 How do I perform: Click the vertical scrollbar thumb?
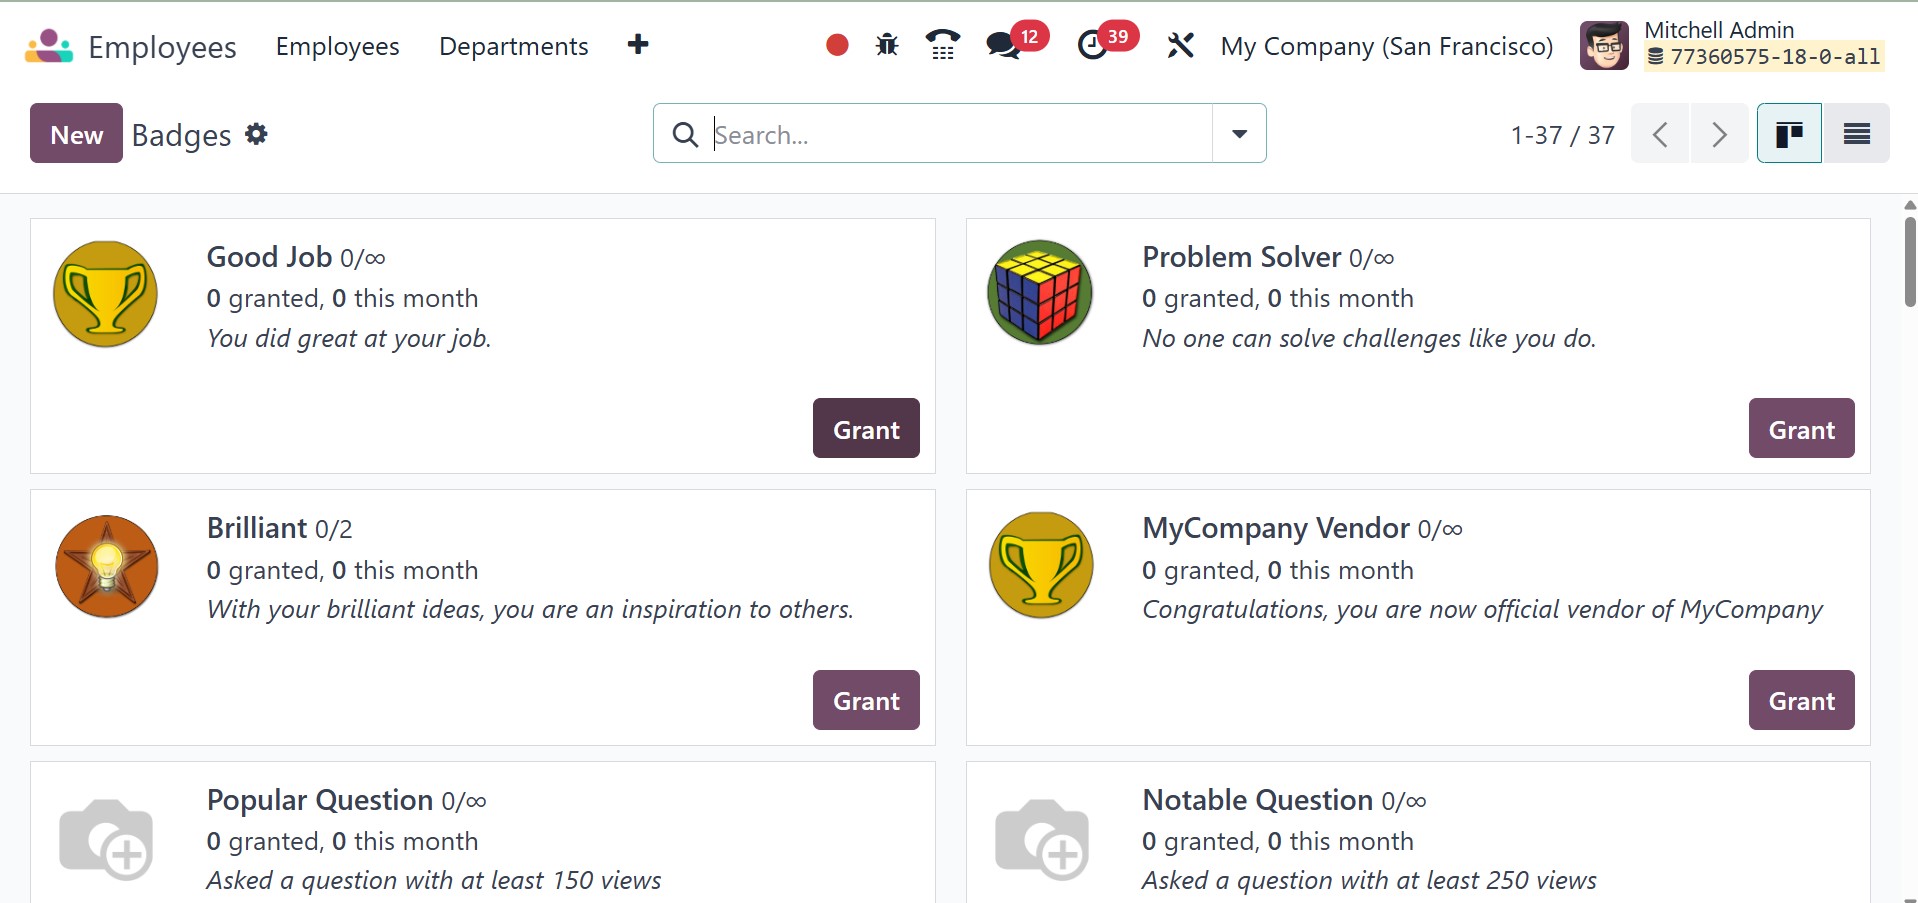coord(1909,262)
